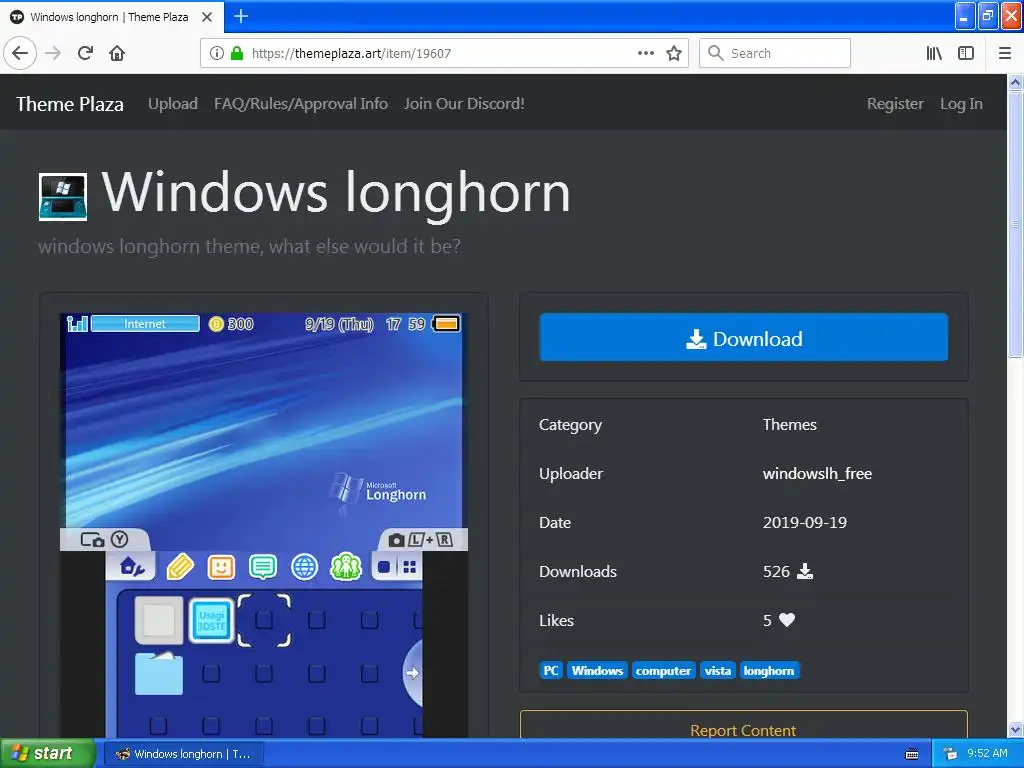Show site information icon in address bar
The width and height of the screenshot is (1024, 768).
coord(217,54)
